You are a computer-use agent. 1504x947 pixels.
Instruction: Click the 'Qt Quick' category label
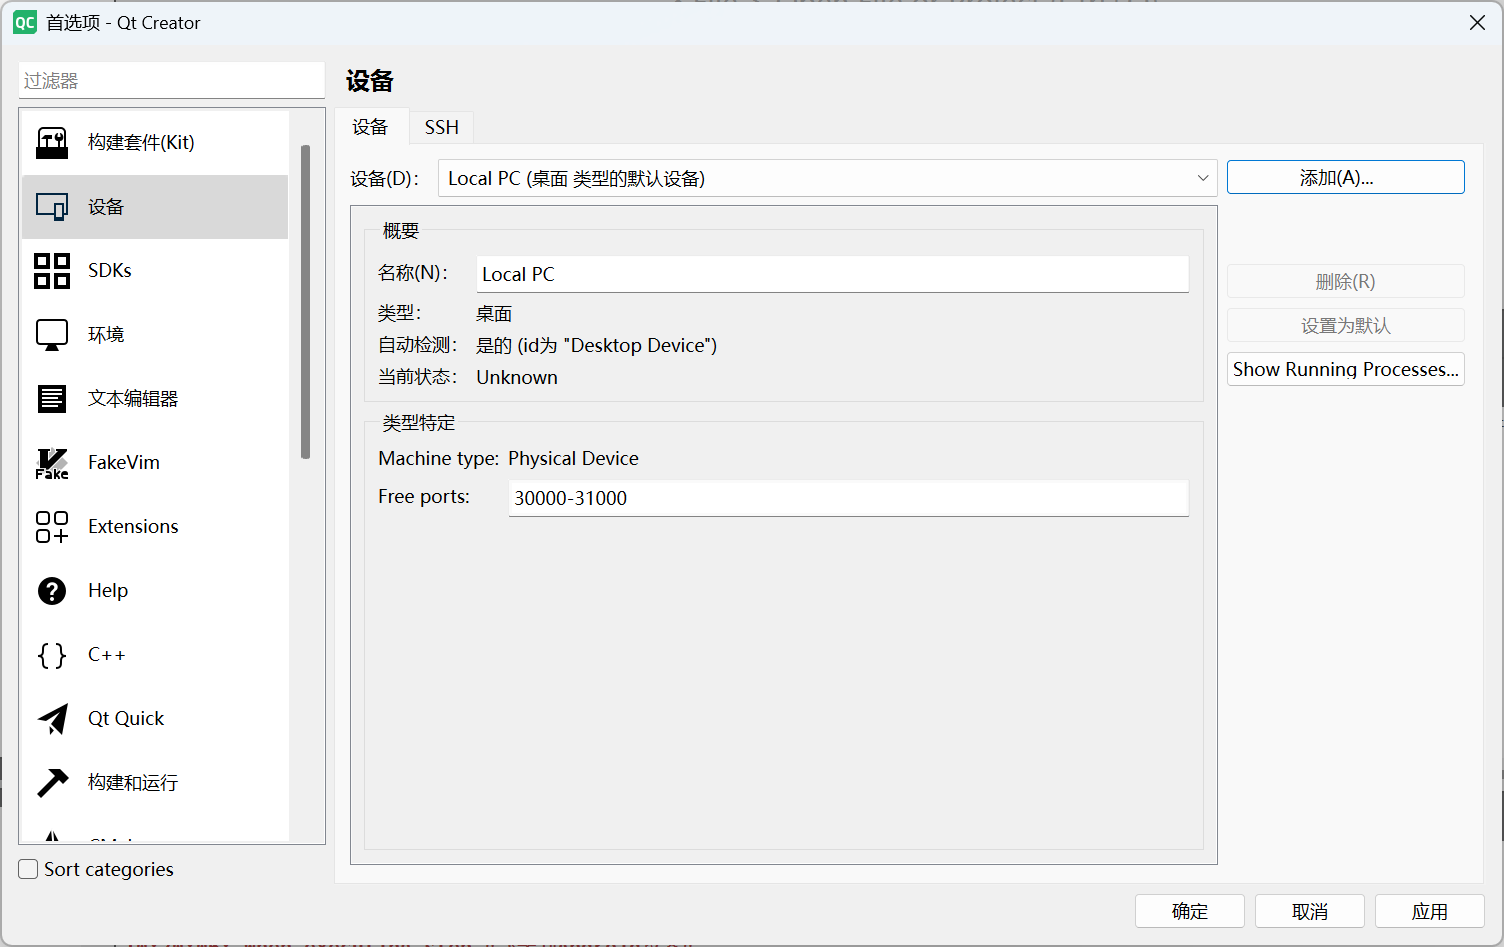[126, 718]
